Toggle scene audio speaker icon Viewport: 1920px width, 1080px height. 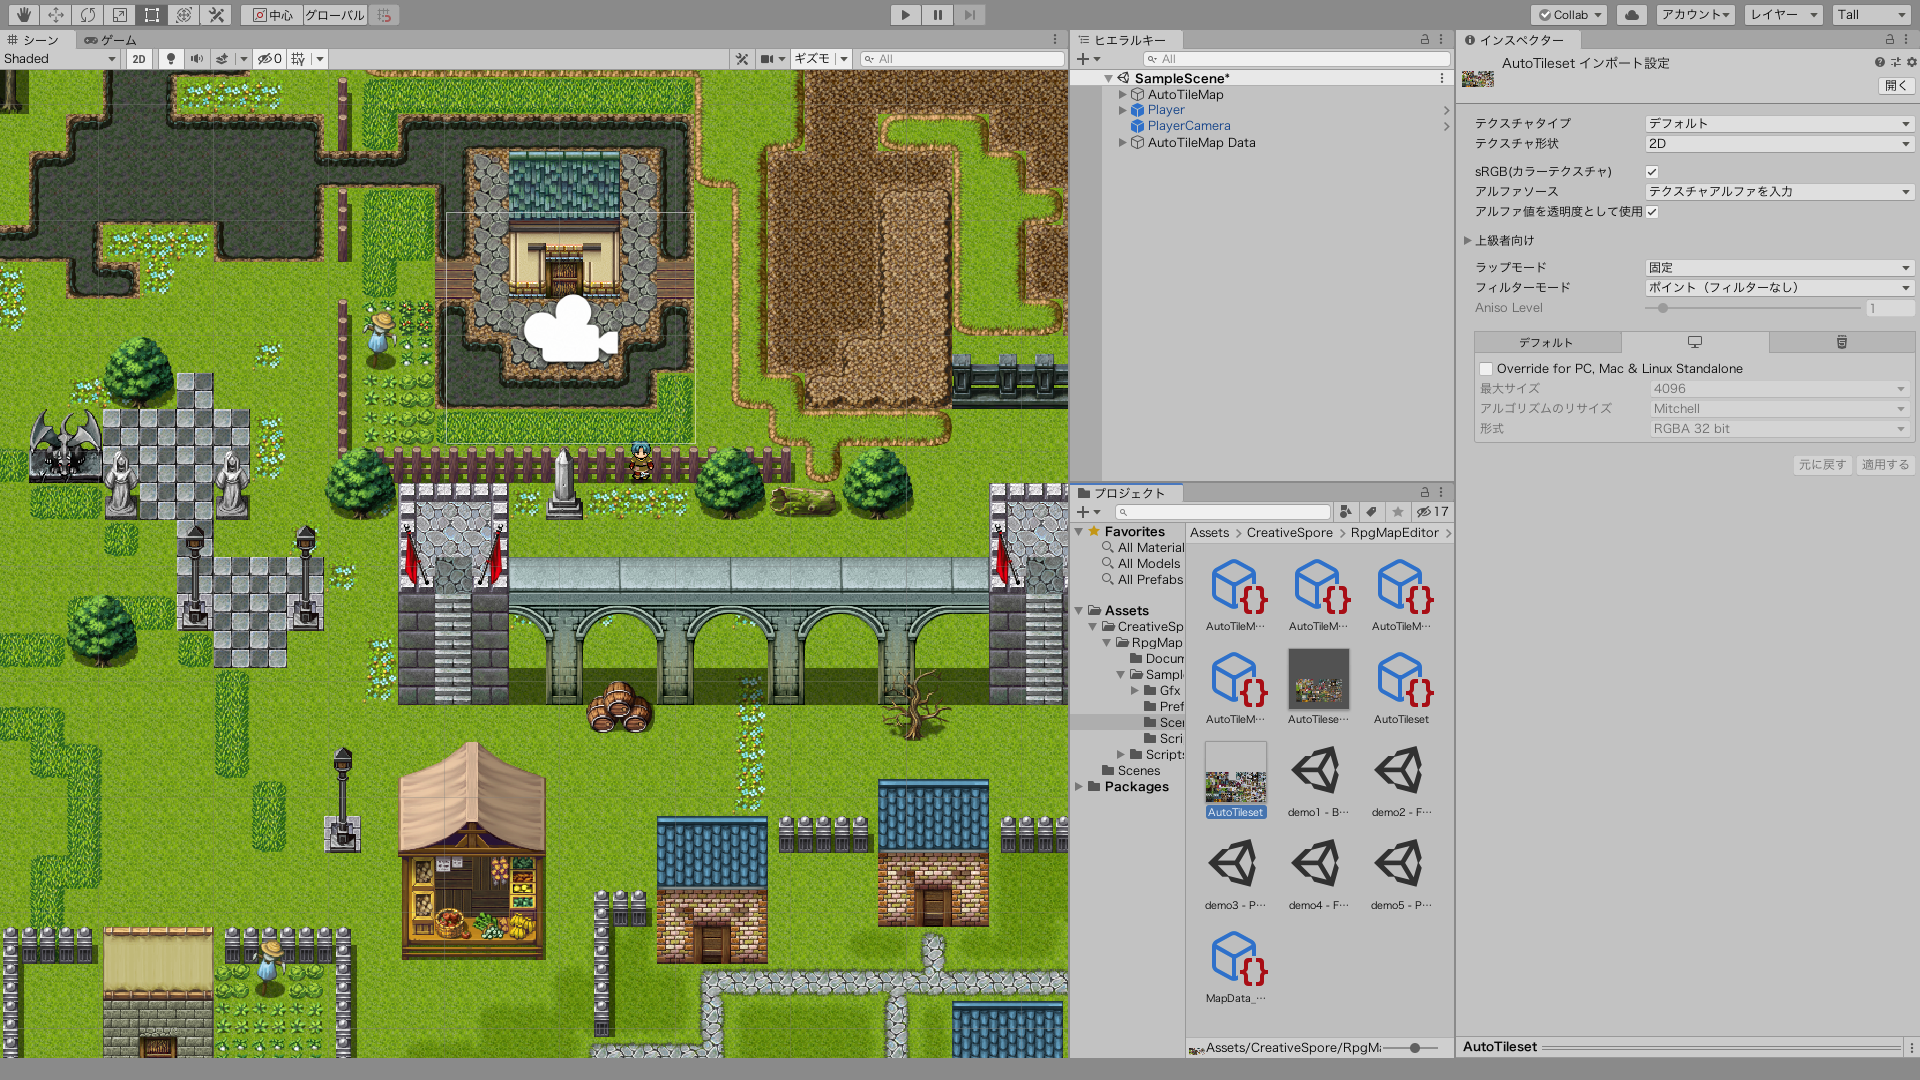click(197, 59)
